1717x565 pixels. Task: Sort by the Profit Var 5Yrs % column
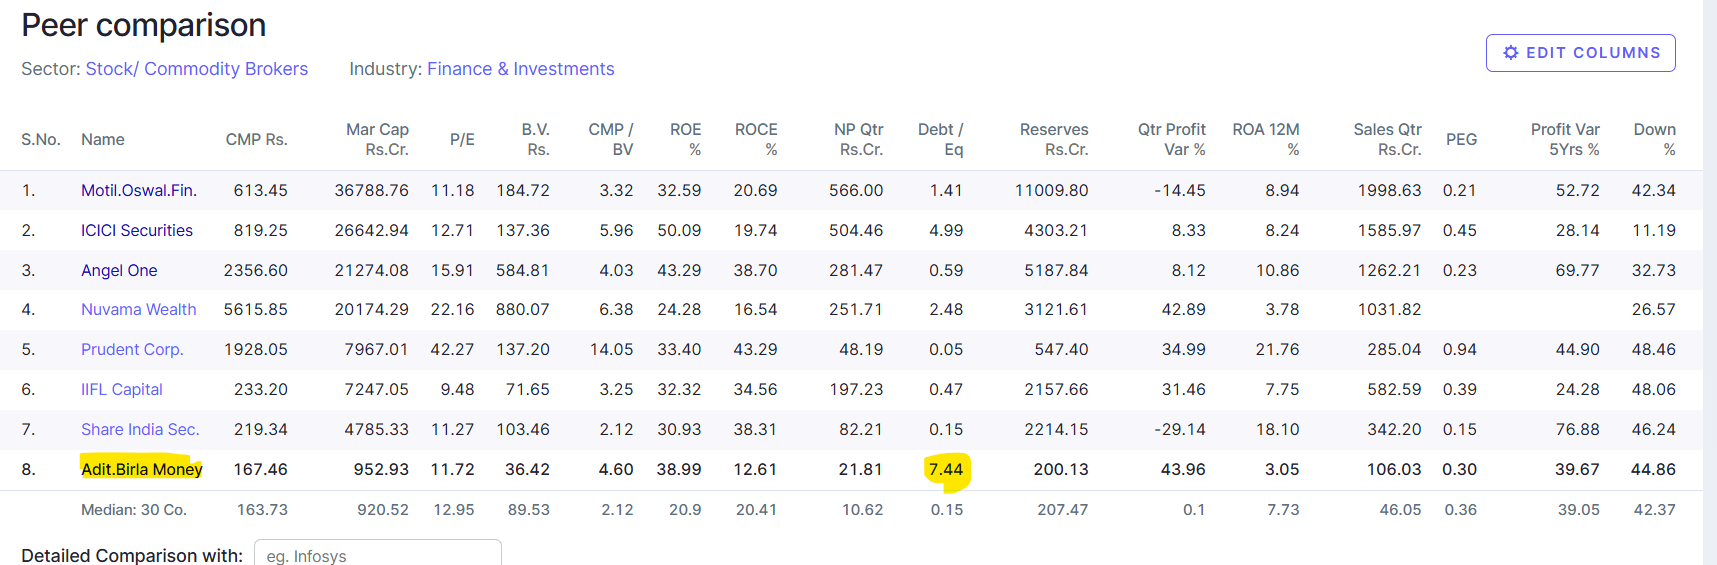point(1565,140)
